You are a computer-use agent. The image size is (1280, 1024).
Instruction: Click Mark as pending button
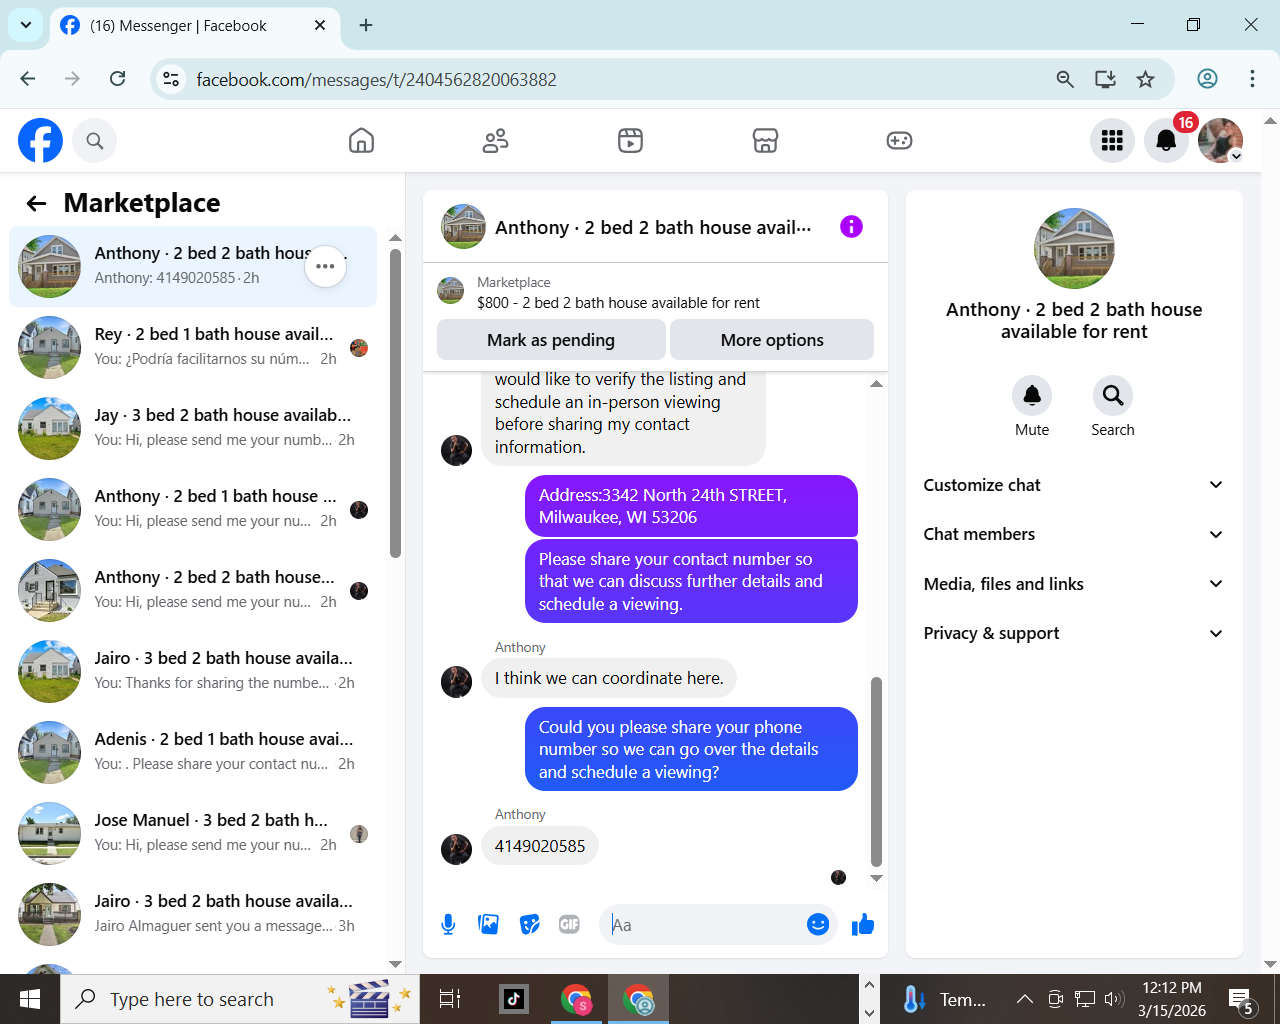pyautogui.click(x=551, y=340)
